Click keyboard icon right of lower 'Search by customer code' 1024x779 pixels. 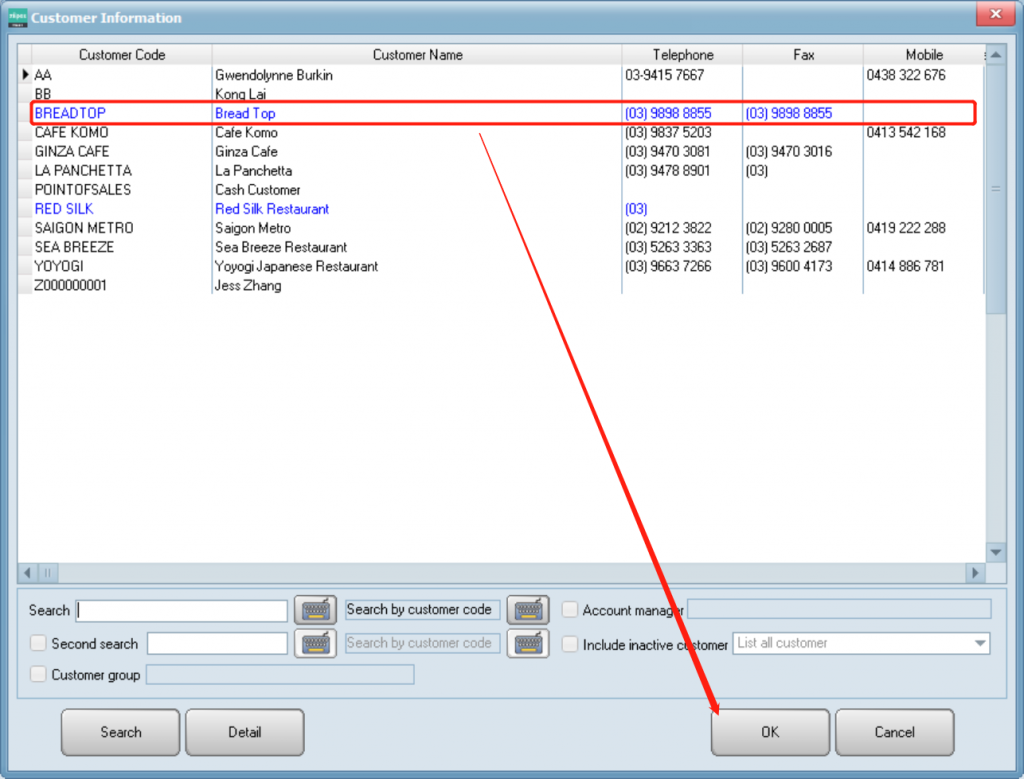click(528, 643)
